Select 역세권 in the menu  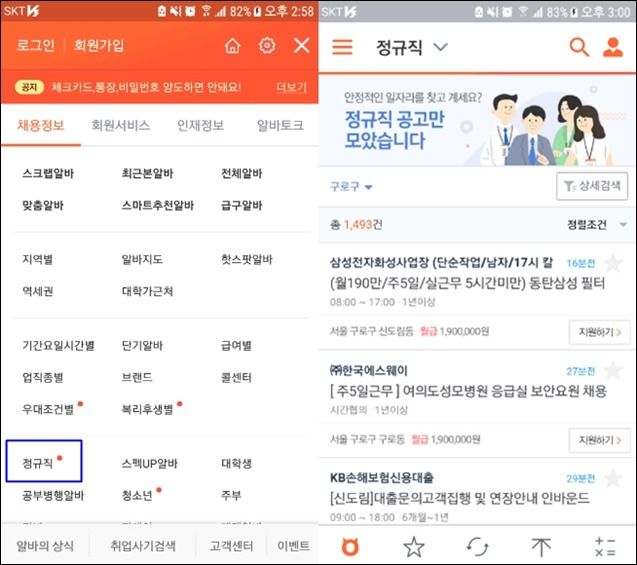click(37, 291)
